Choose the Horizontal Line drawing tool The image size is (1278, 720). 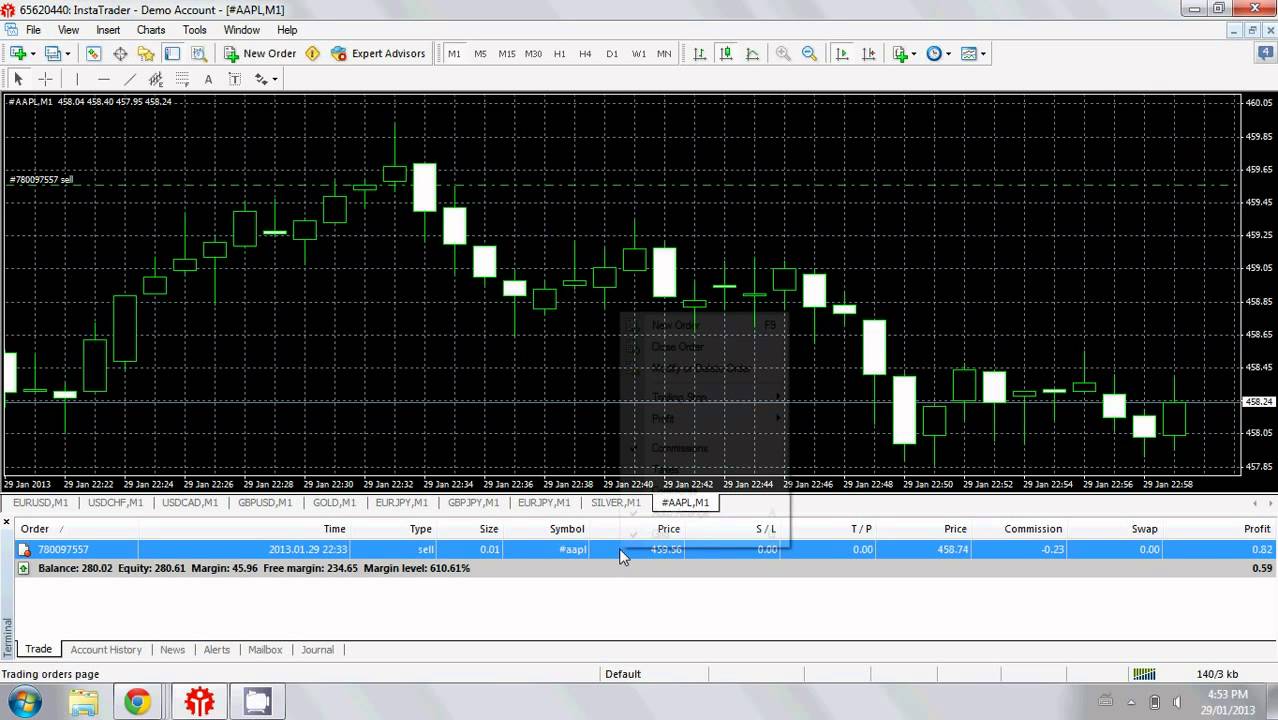point(104,79)
